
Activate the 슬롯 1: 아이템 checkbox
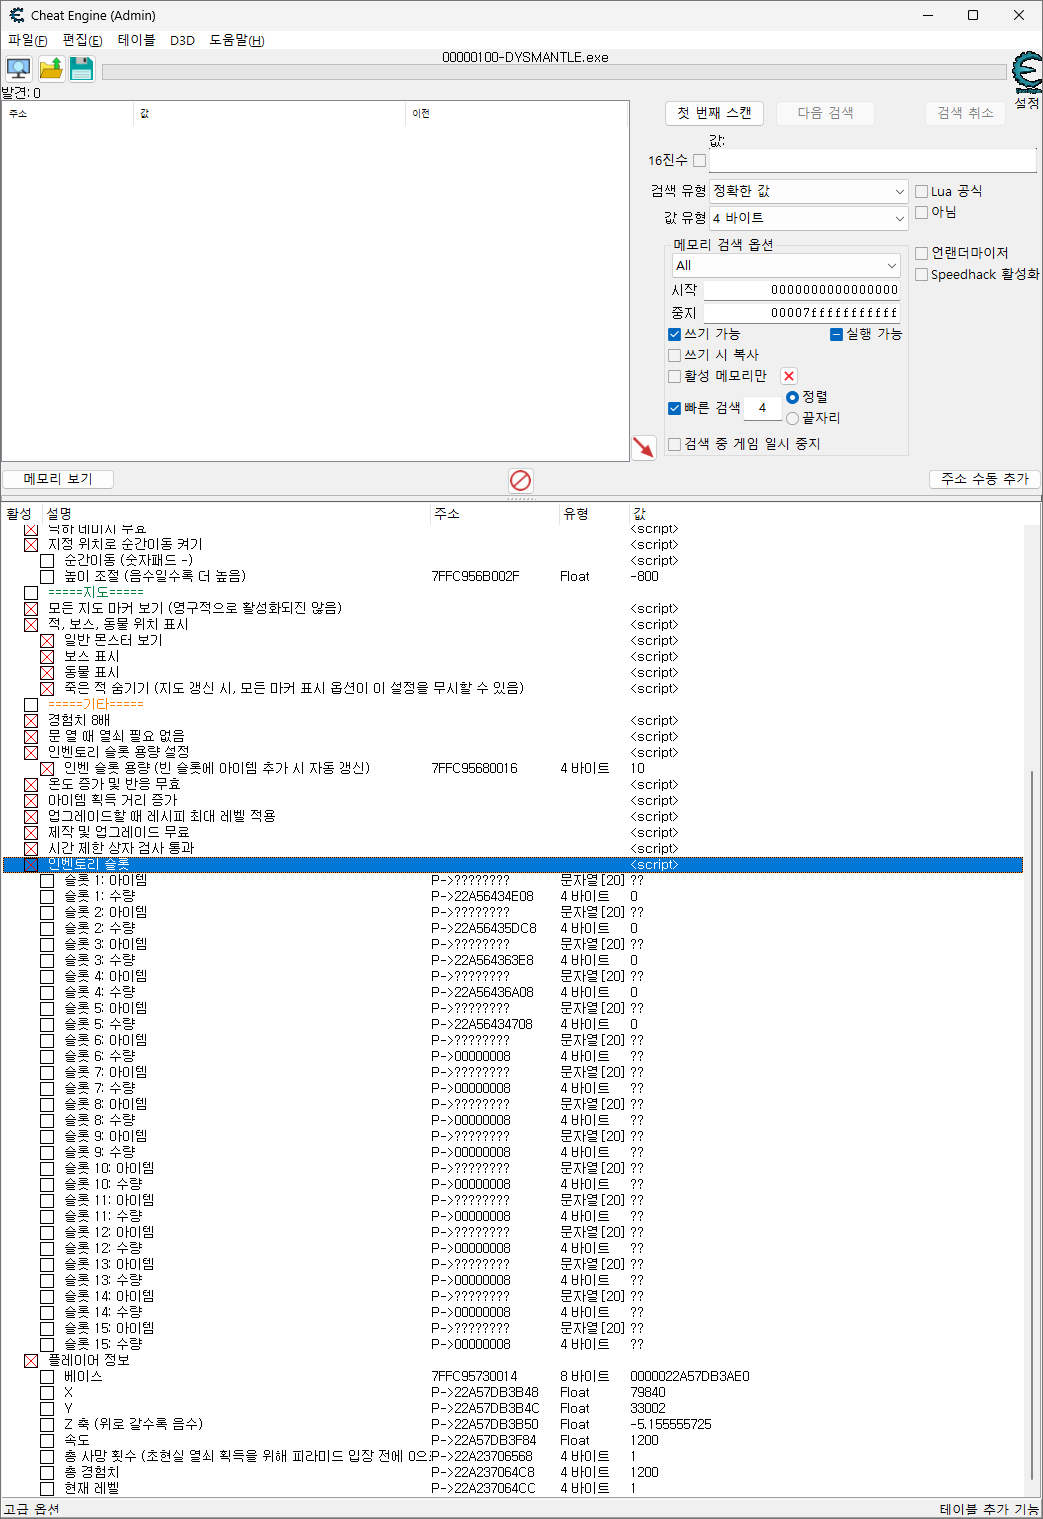pos(47,880)
